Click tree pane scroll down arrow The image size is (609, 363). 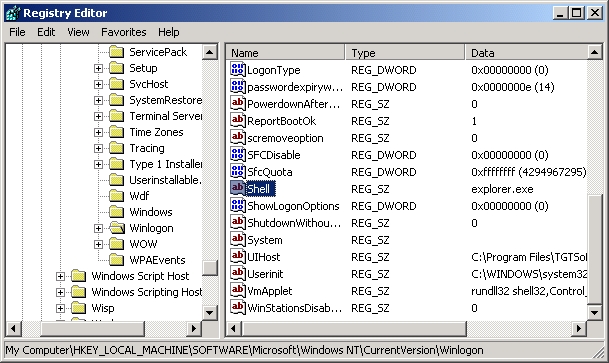tap(210, 313)
